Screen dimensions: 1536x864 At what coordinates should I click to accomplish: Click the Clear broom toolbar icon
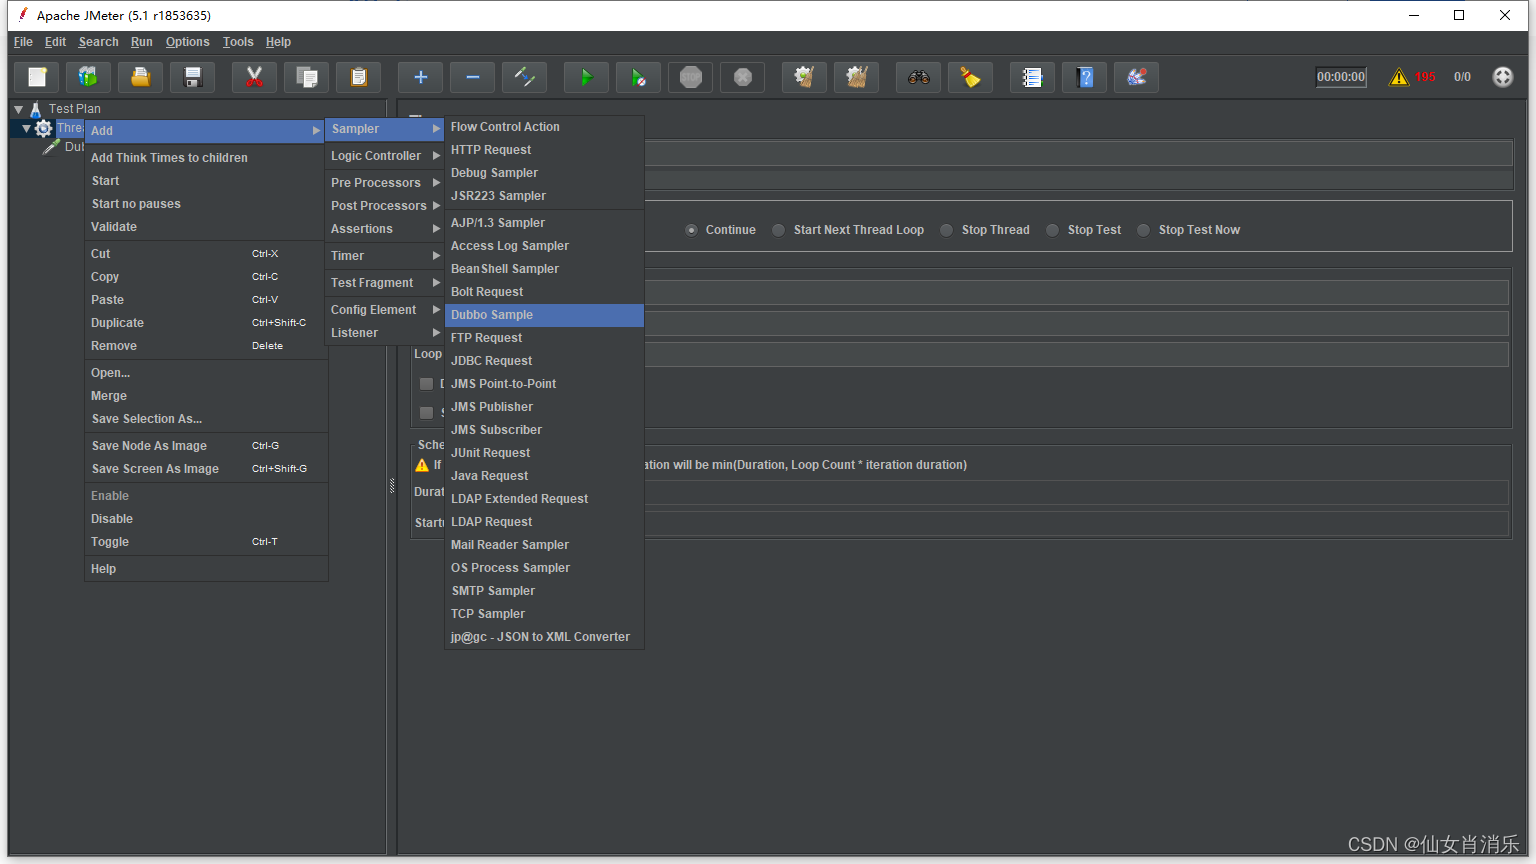pyautogui.click(x=805, y=77)
